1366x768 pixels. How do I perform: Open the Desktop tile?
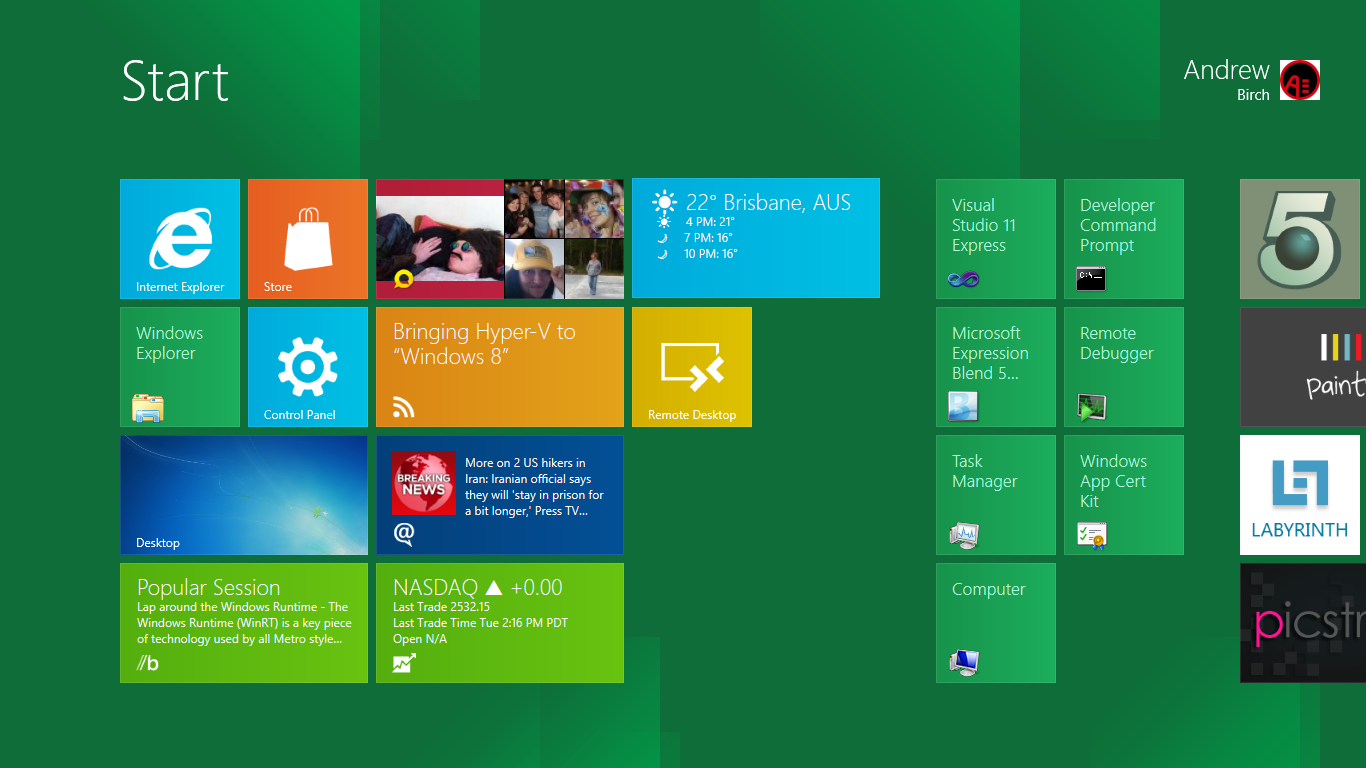click(x=244, y=495)
